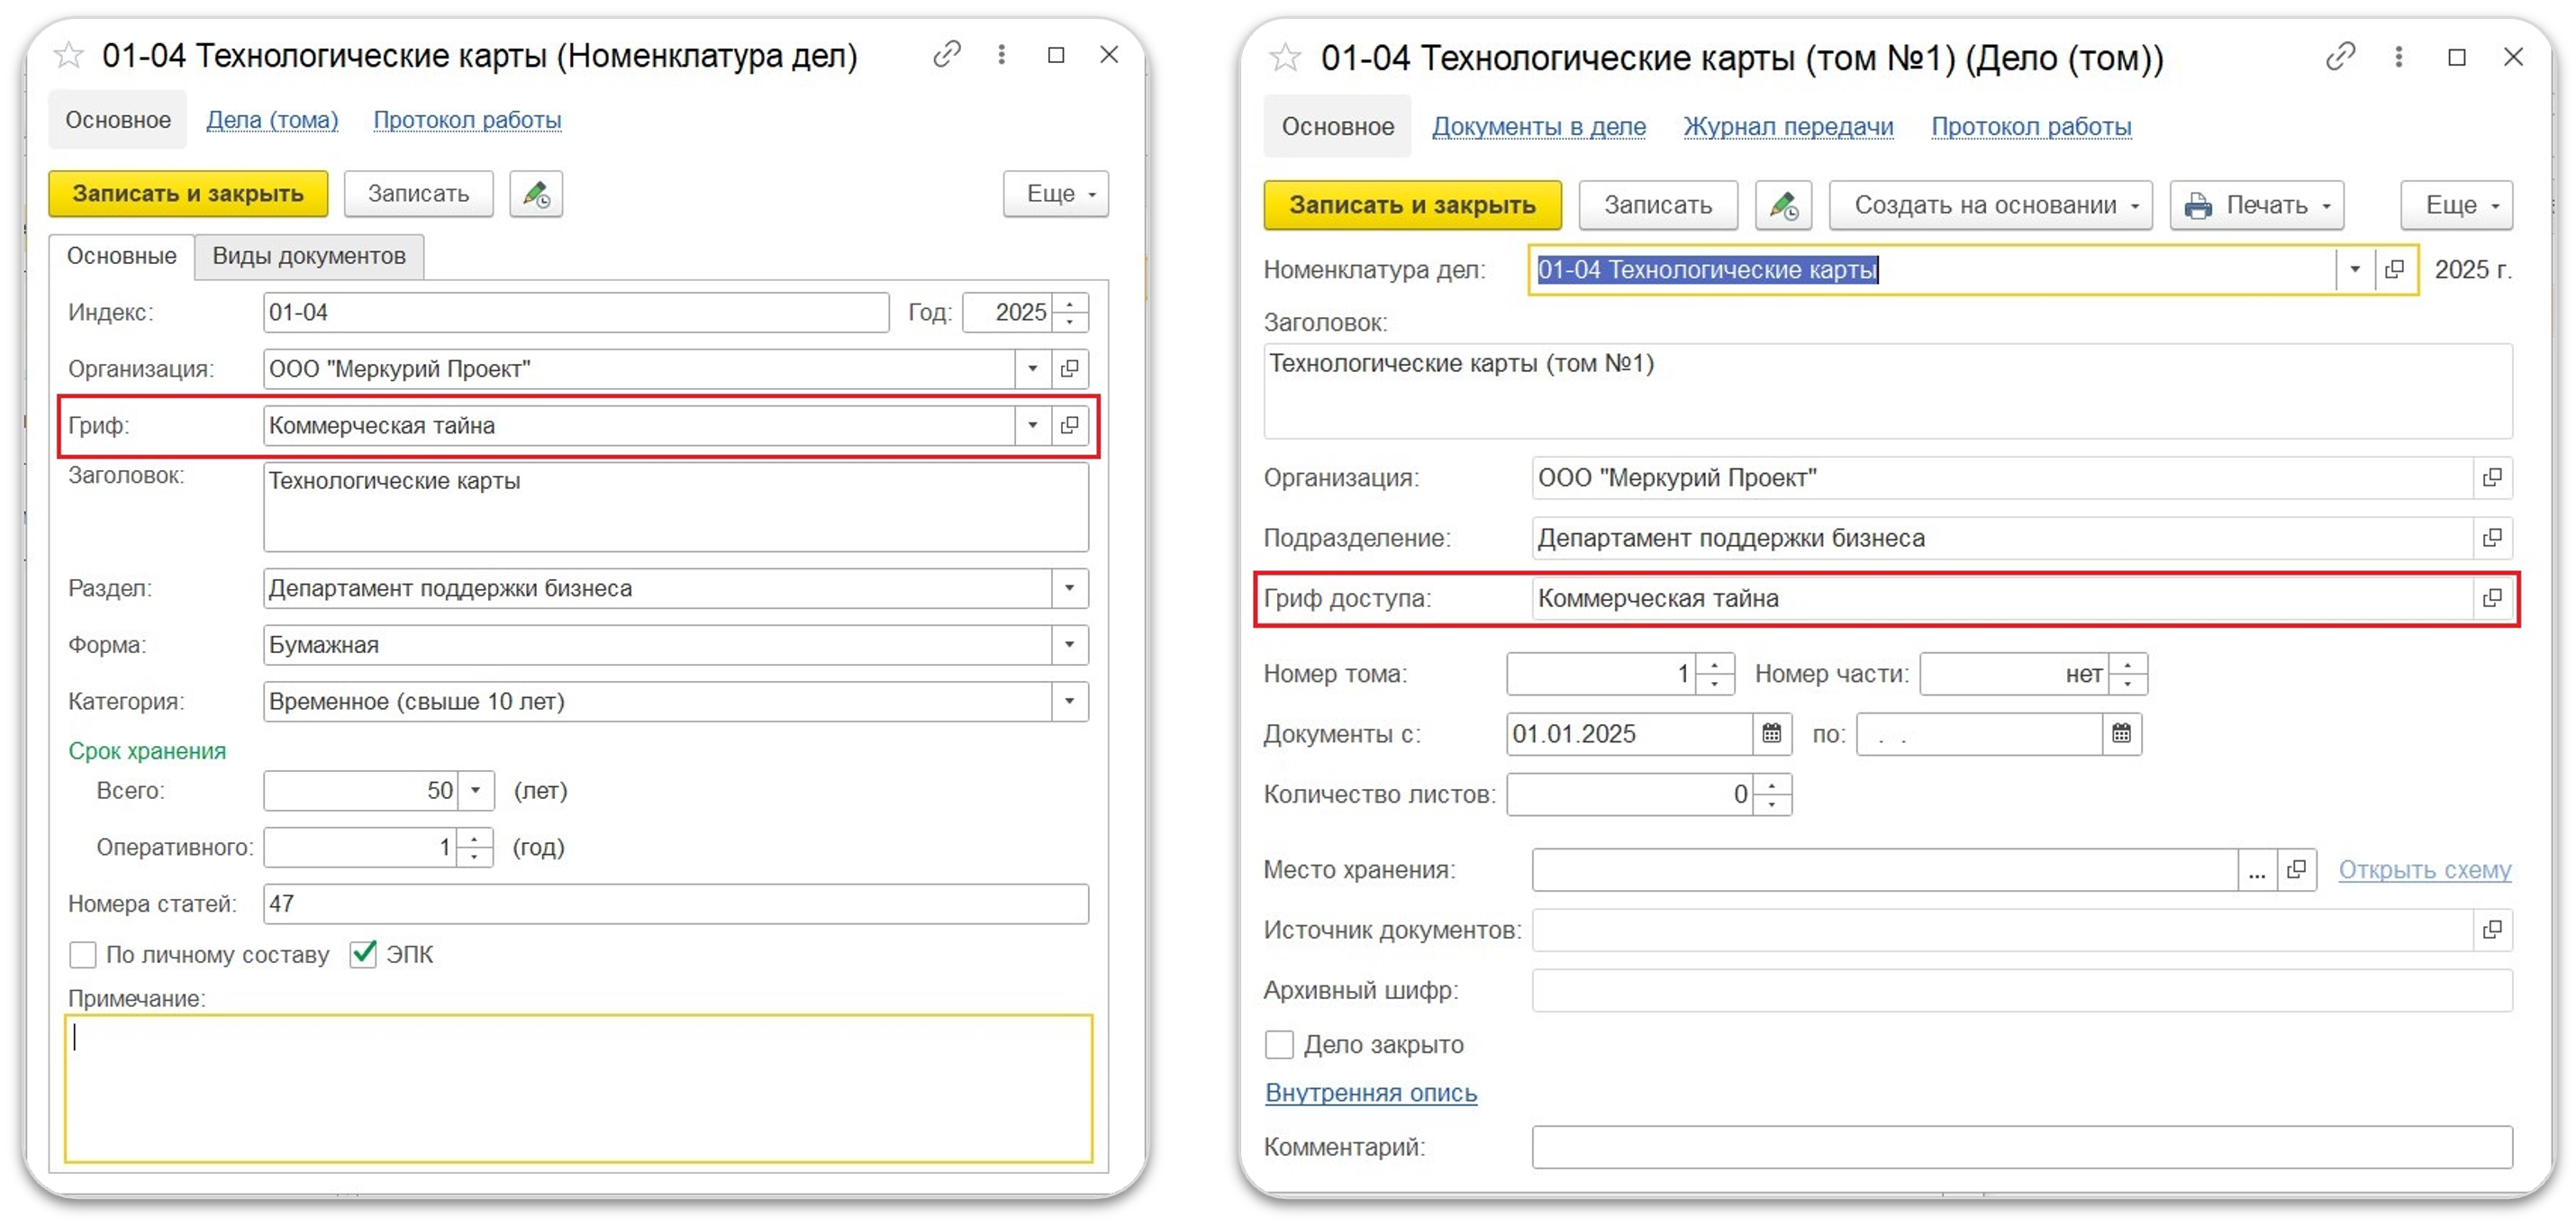This screenshot has width=2576, height=1226.
Task: Toggle Дело закрыто checkbox
Action: pyautogui.click(x=1279, y=1045)
